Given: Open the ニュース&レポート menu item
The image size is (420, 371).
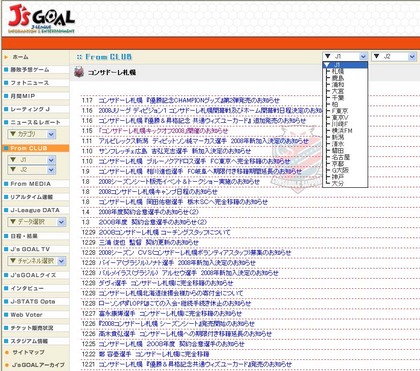Looking at the screenshot, I should point(35,122).
